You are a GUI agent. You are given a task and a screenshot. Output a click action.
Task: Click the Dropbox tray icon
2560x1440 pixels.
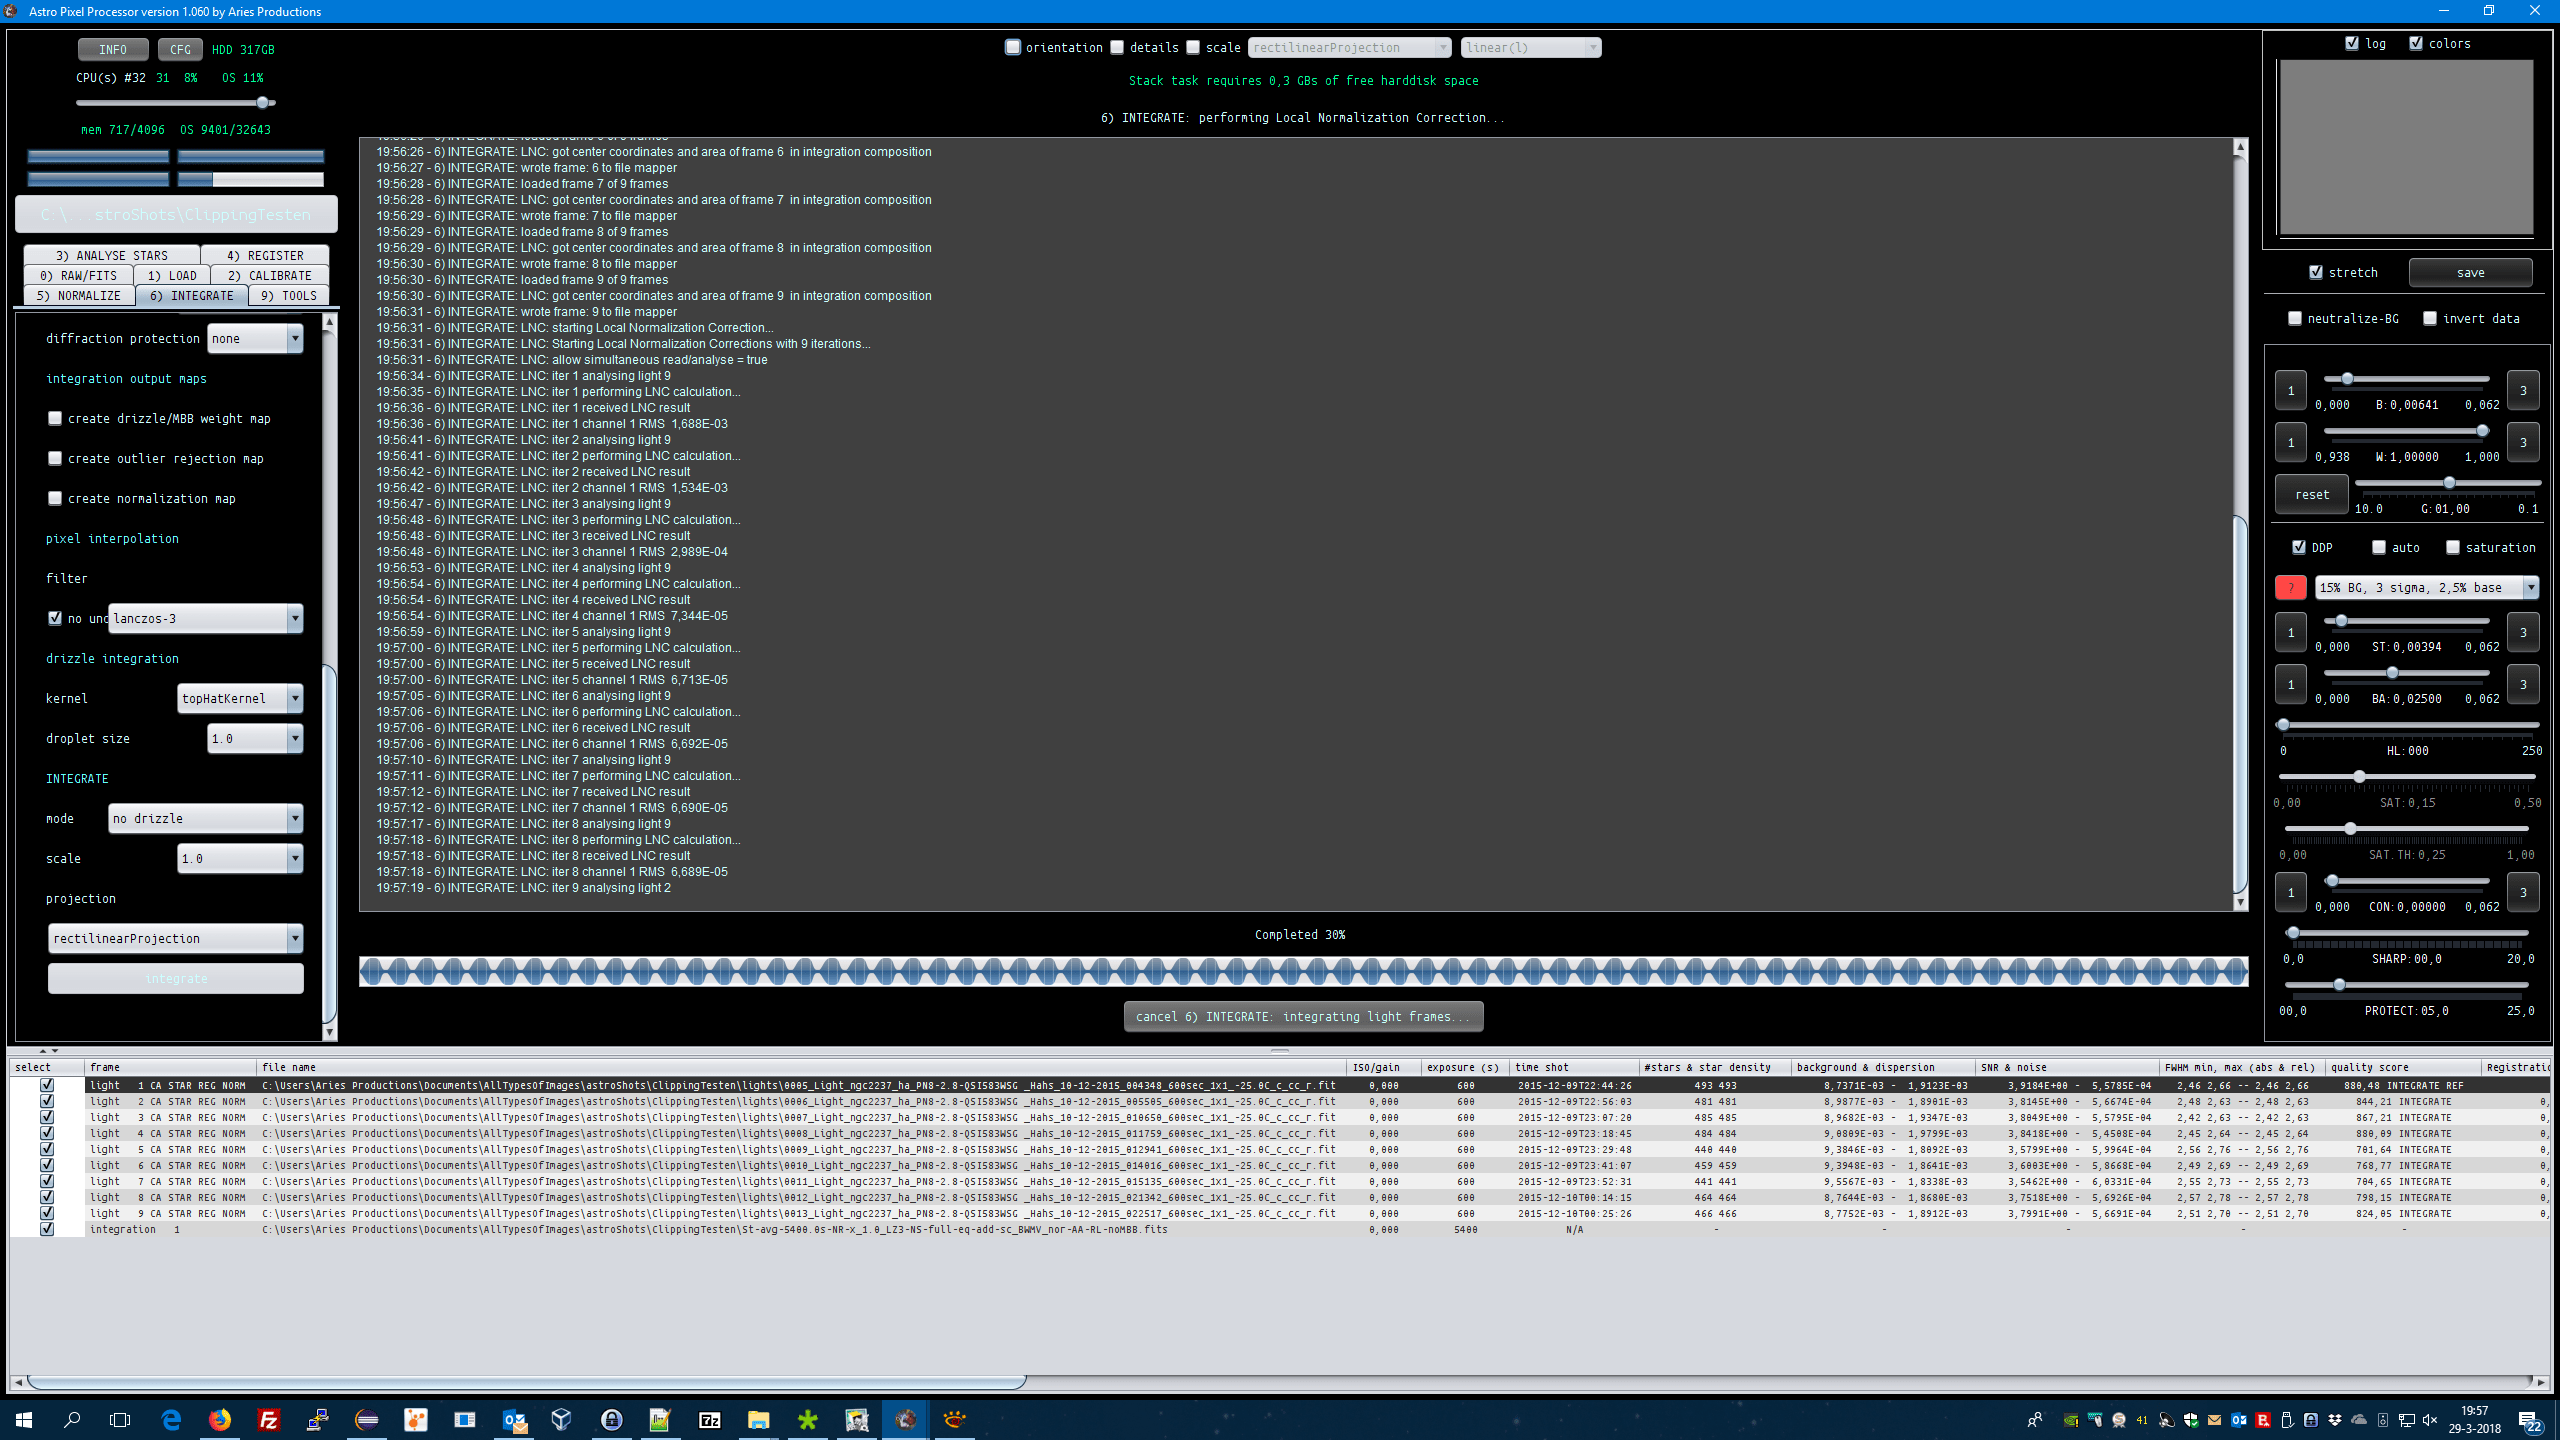pos(2335,1420)
